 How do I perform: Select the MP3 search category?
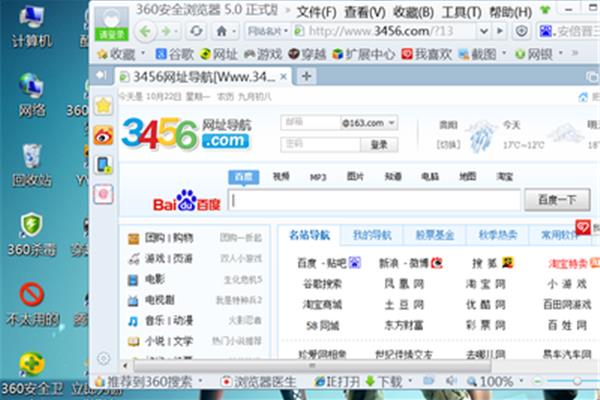coord(318,176)
